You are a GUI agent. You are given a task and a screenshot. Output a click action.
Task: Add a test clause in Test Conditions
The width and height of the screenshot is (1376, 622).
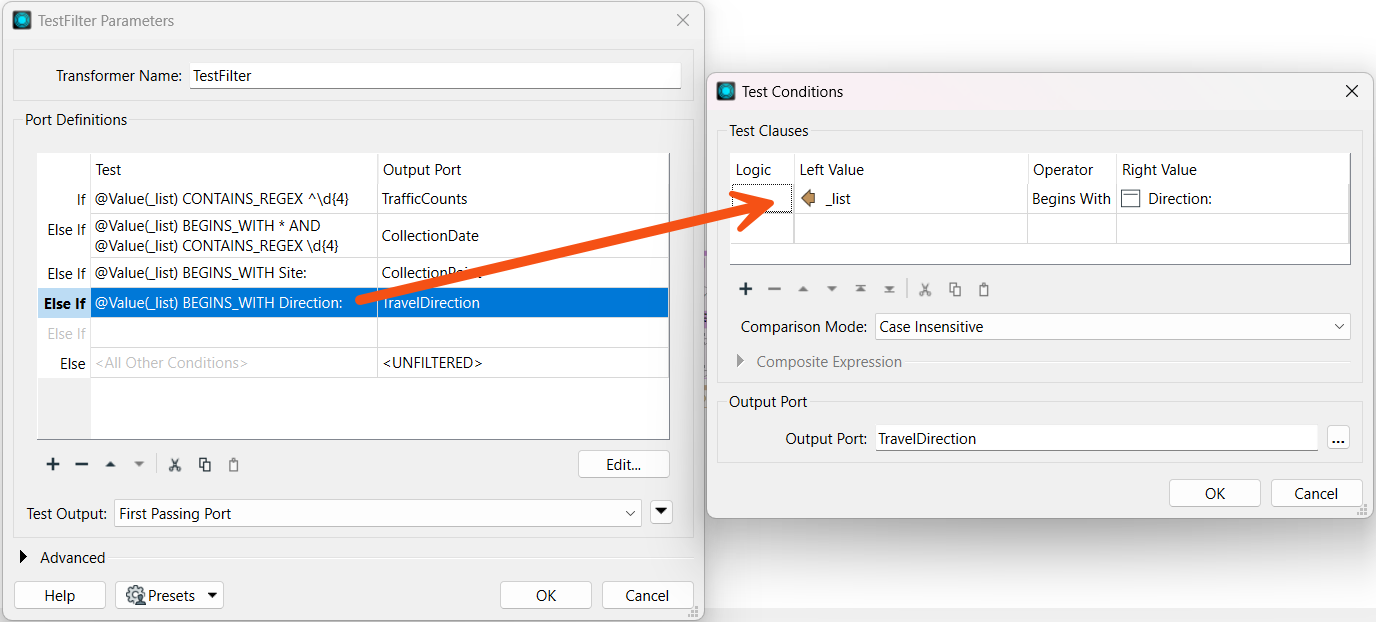(745, 289)
